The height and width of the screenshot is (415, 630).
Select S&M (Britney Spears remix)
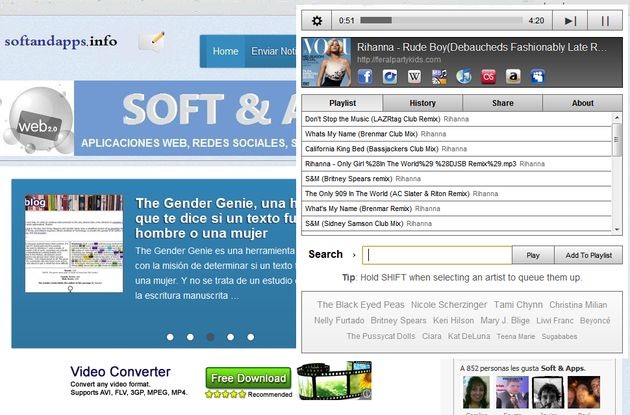click(x=456, y=178)
